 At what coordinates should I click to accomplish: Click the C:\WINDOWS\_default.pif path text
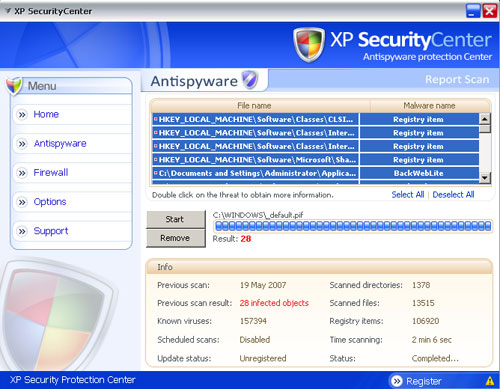coord(258,215)
